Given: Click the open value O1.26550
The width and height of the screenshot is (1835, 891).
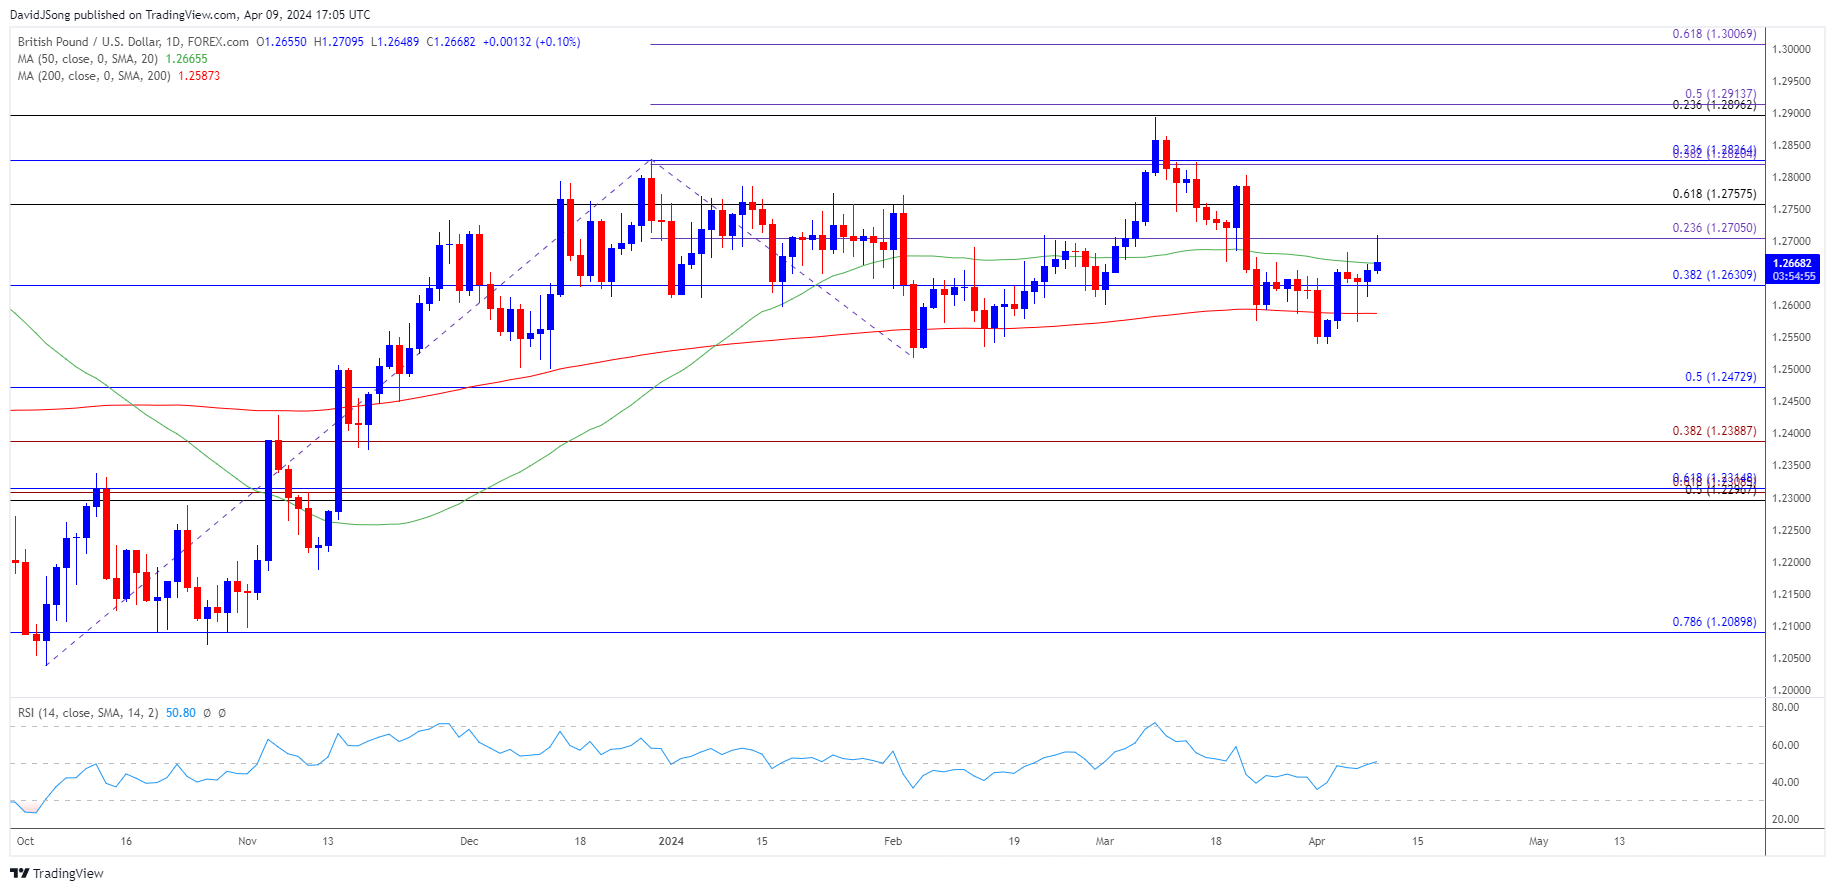Looking at the screenshot, I should coord(282,42).
